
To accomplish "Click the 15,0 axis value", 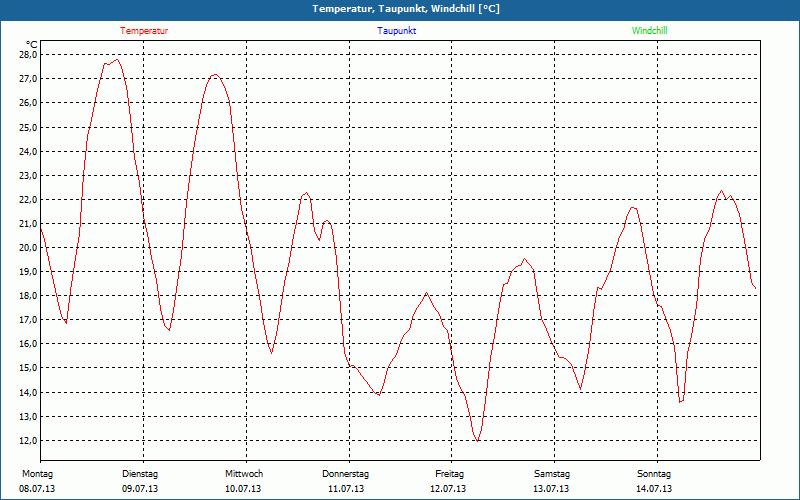I will coord(28,368).
